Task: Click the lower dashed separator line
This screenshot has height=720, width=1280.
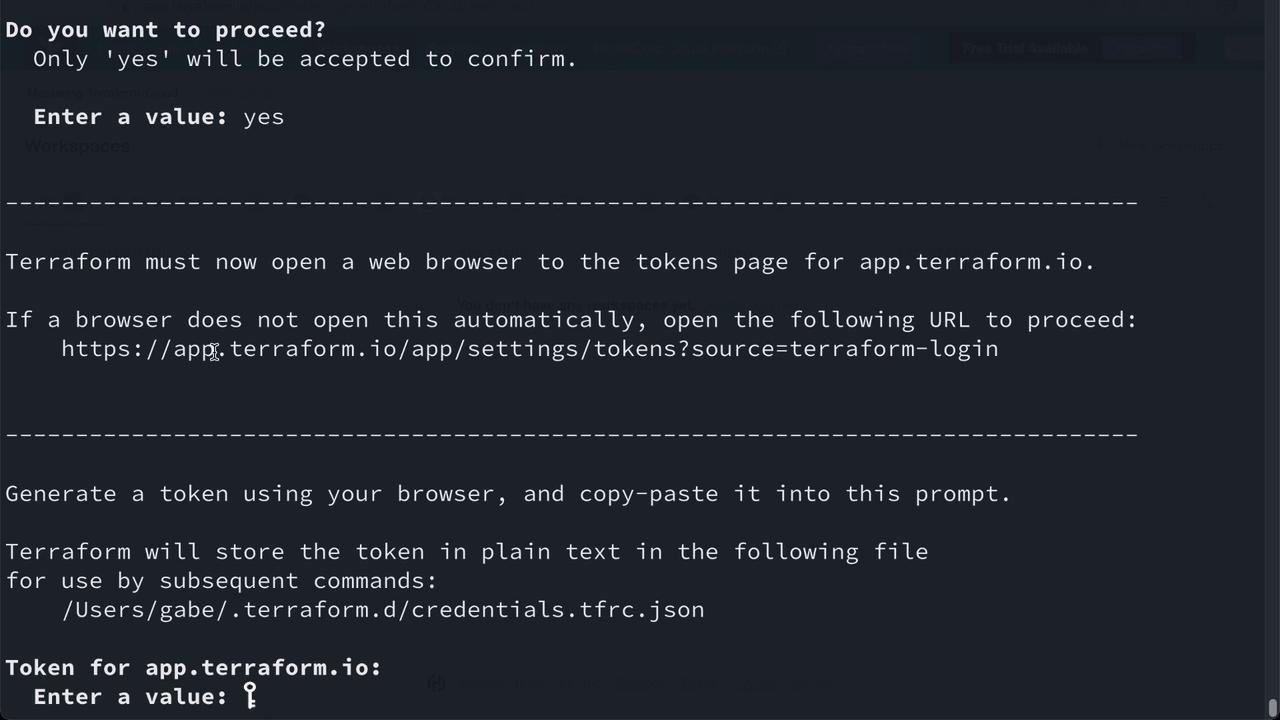Action: click(x=571, y=435)
